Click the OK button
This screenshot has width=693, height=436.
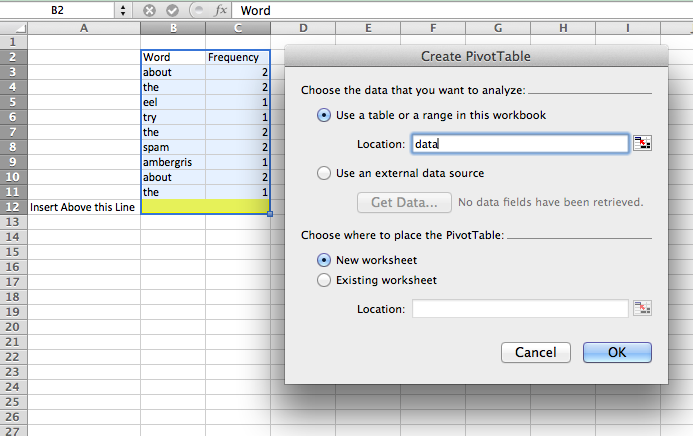tap(617, 352)
